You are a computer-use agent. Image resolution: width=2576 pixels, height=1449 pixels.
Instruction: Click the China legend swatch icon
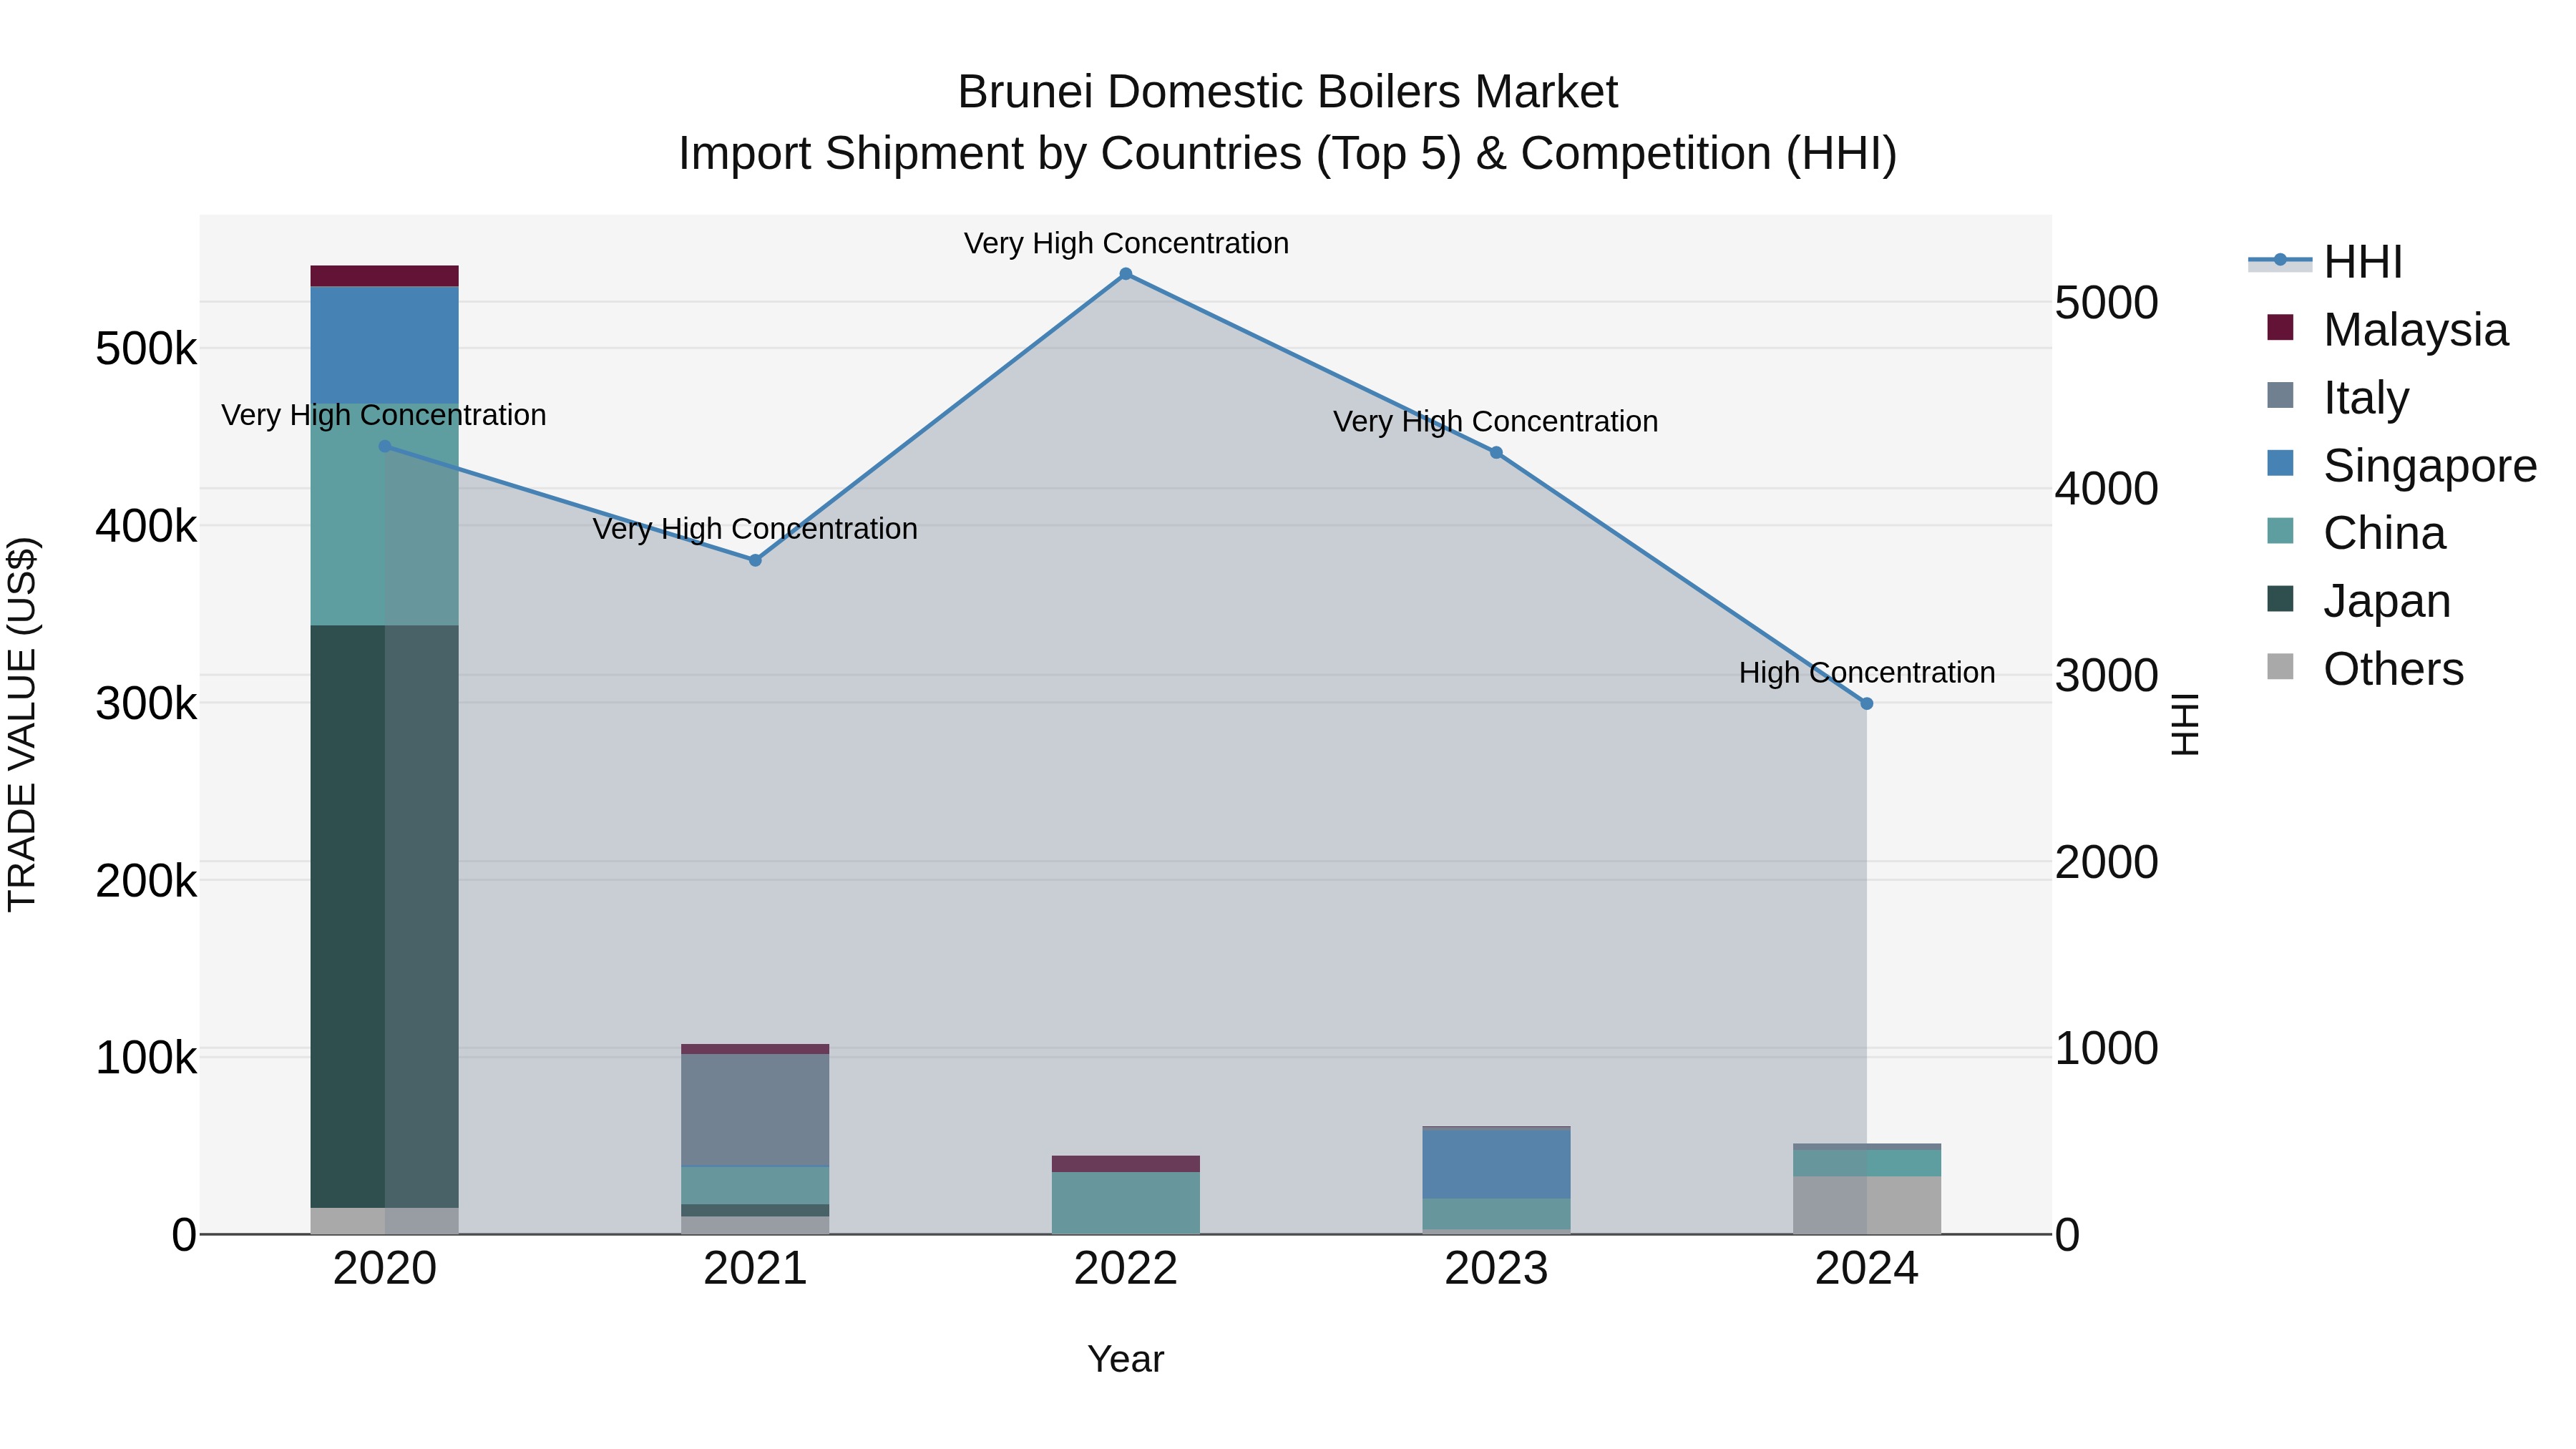pyautogui.click(x=2280, y=531)
